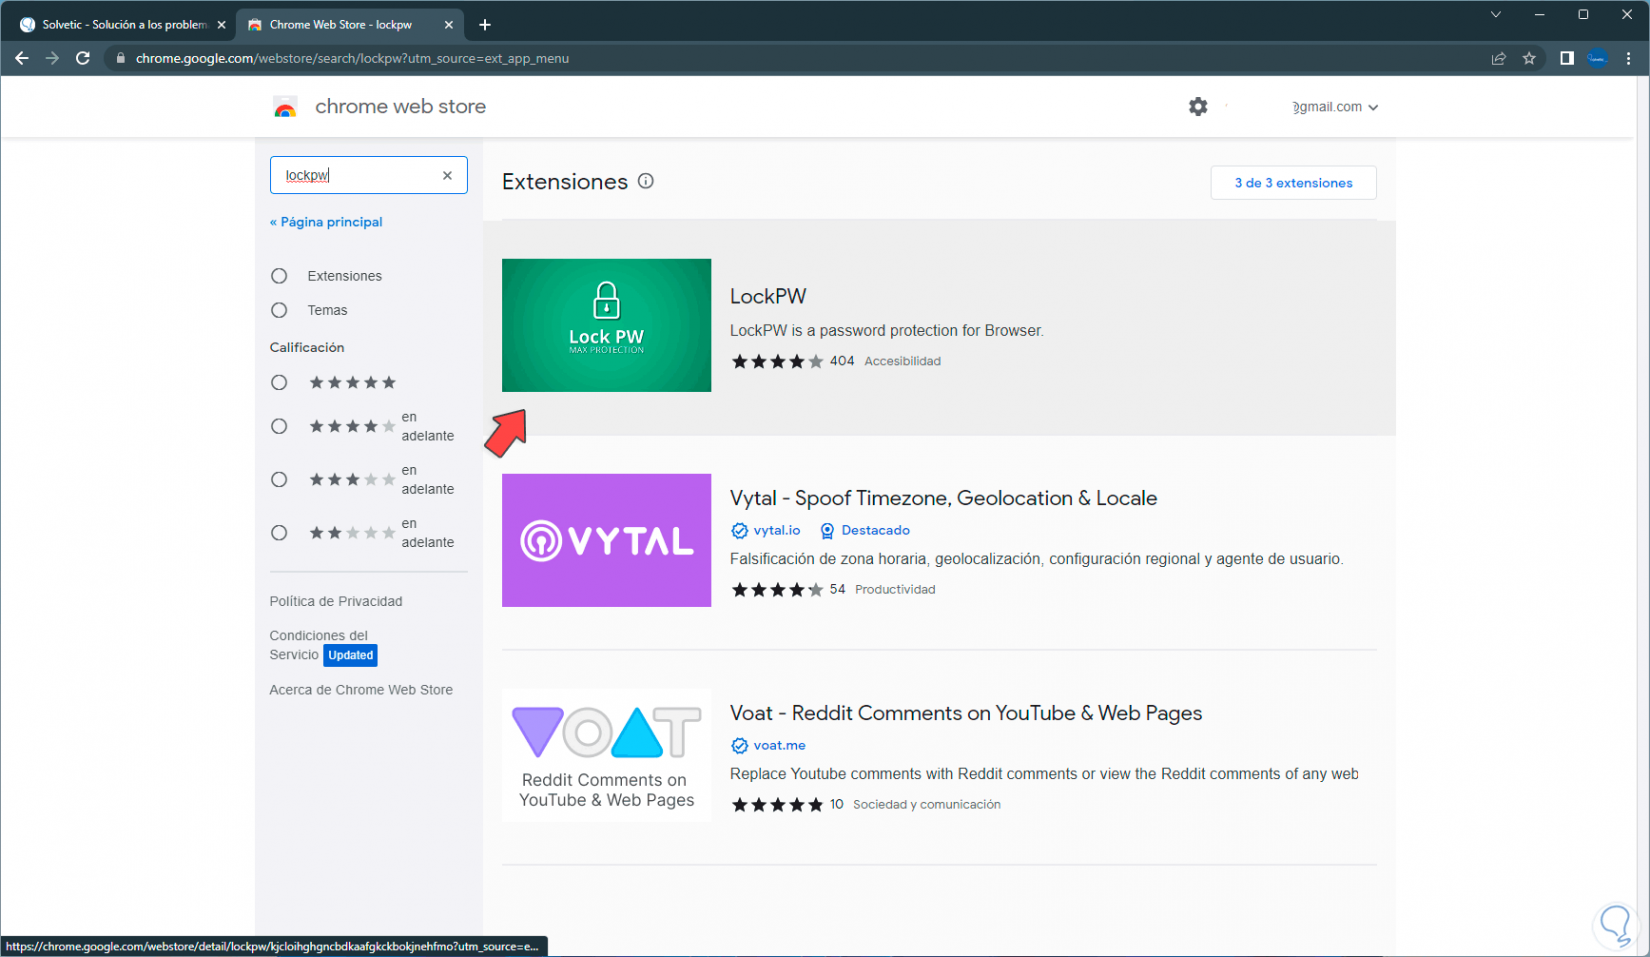Select the Temas filter radio button
Viewport: 1650px width, 957px height.
(x=279, y=310)
